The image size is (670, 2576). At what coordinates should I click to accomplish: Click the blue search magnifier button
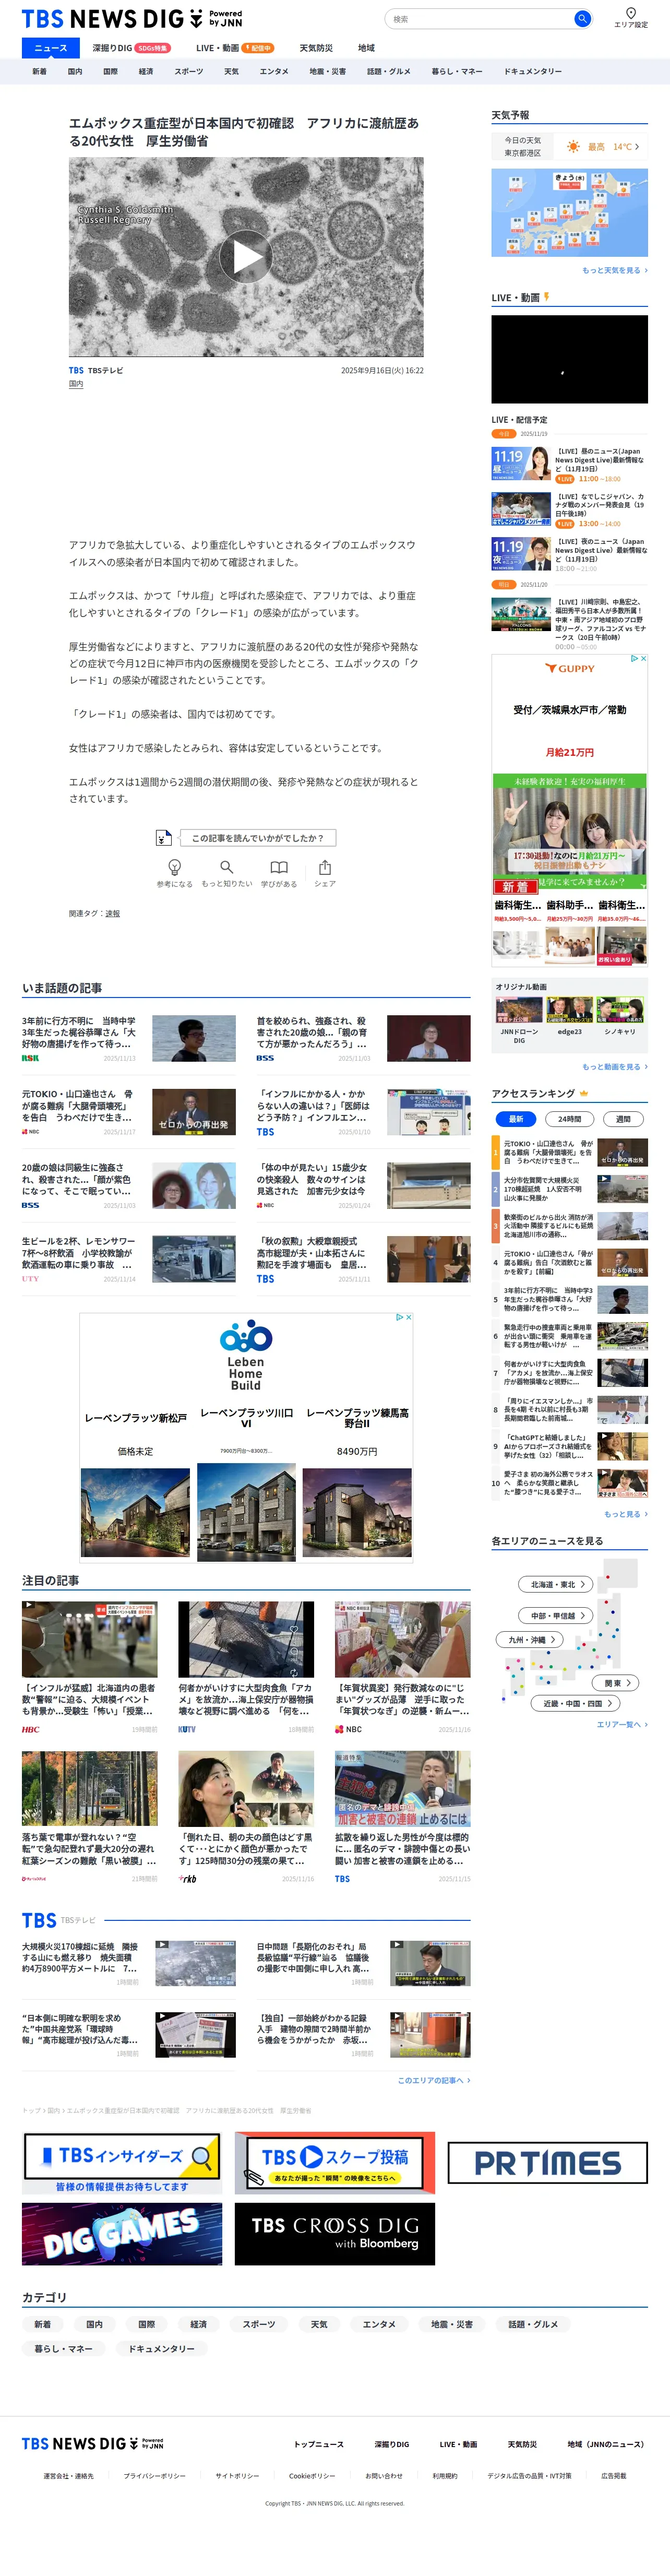pos(582,19)
